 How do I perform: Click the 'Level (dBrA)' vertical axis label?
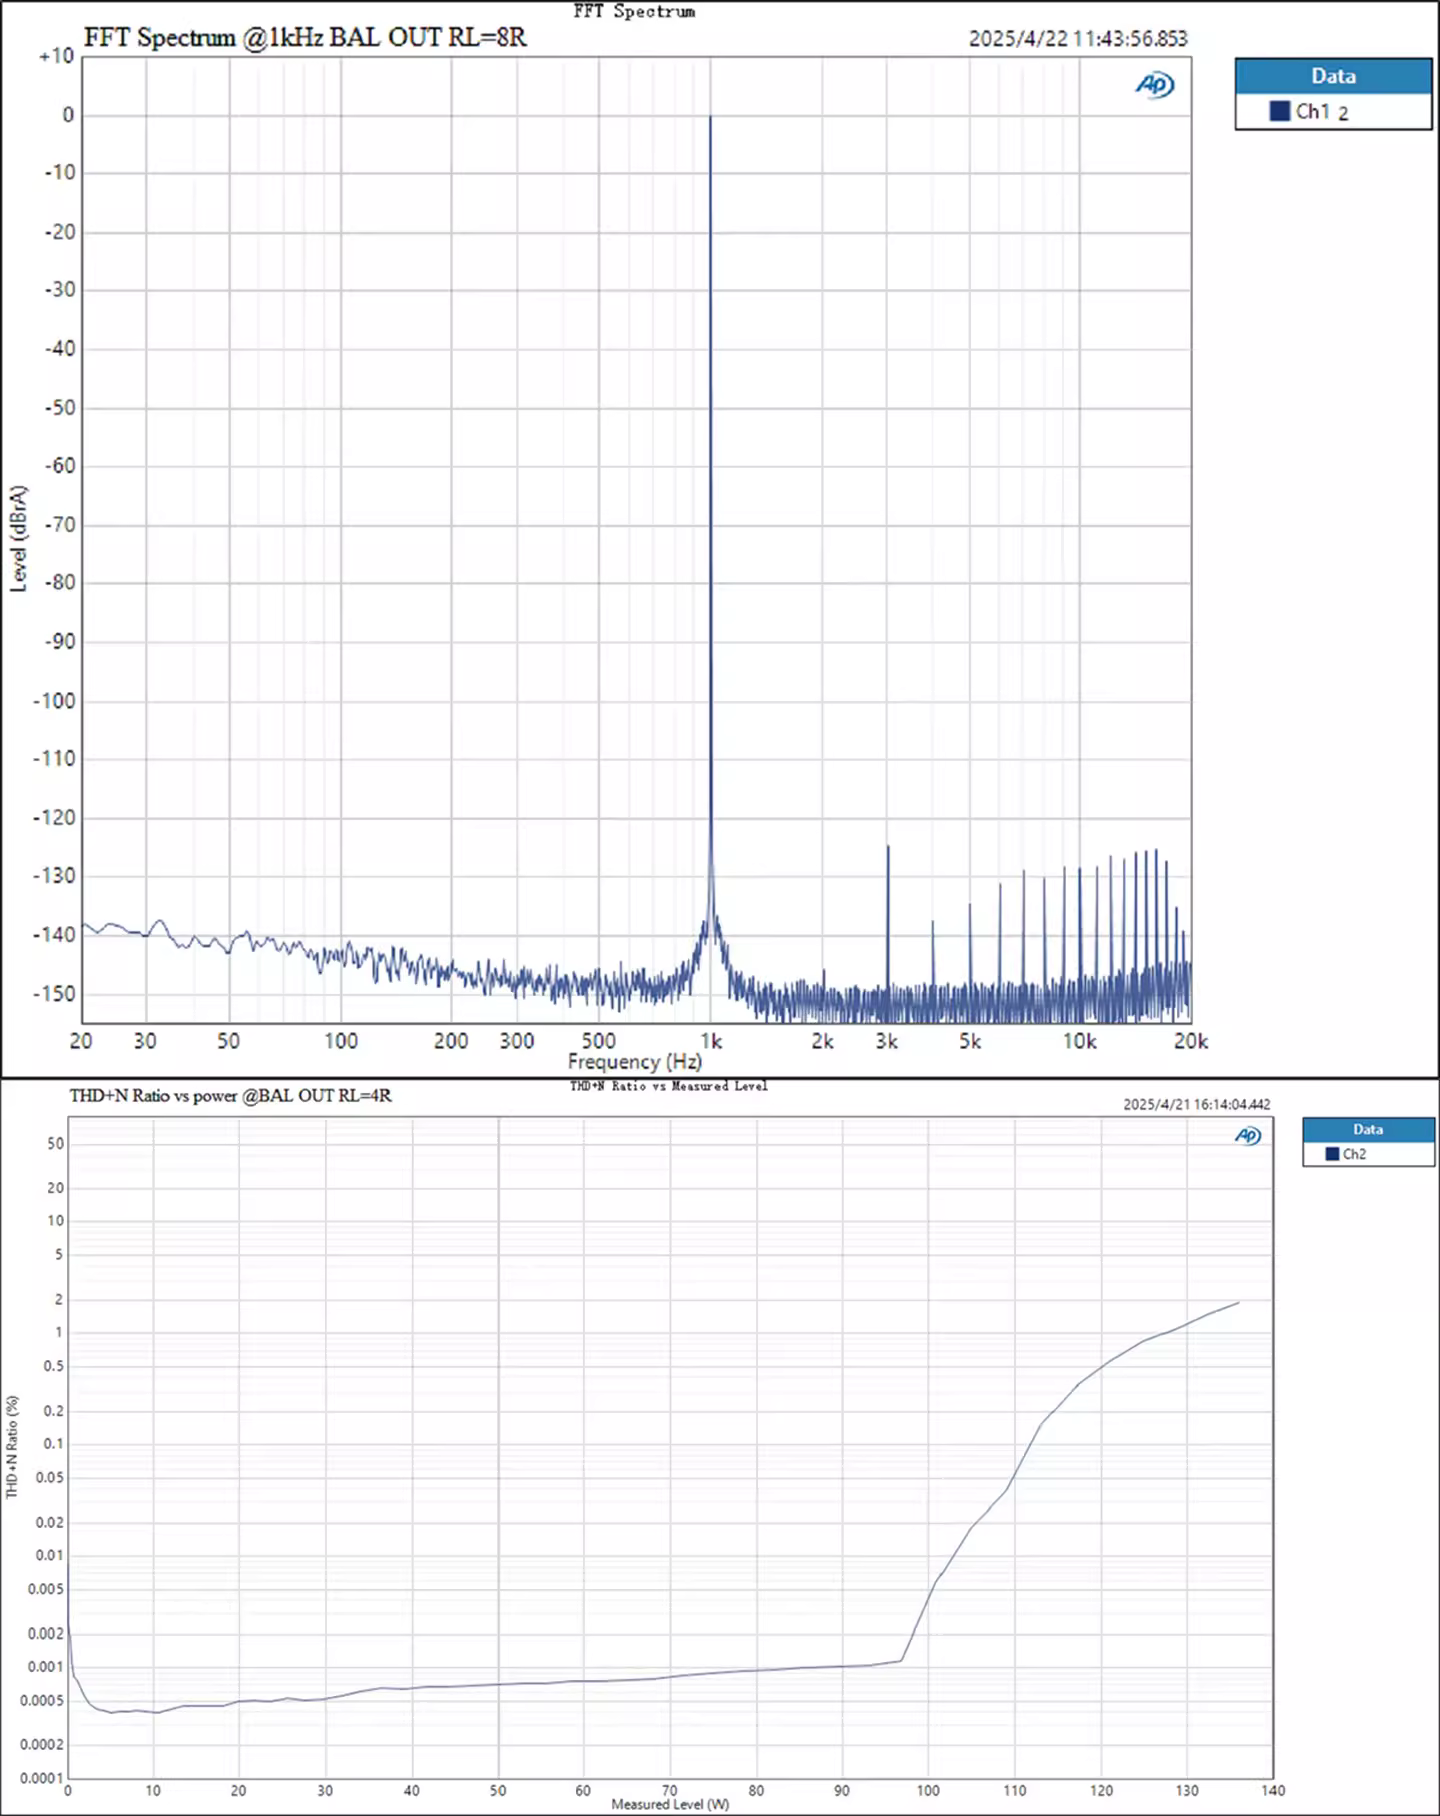[18, 539]
